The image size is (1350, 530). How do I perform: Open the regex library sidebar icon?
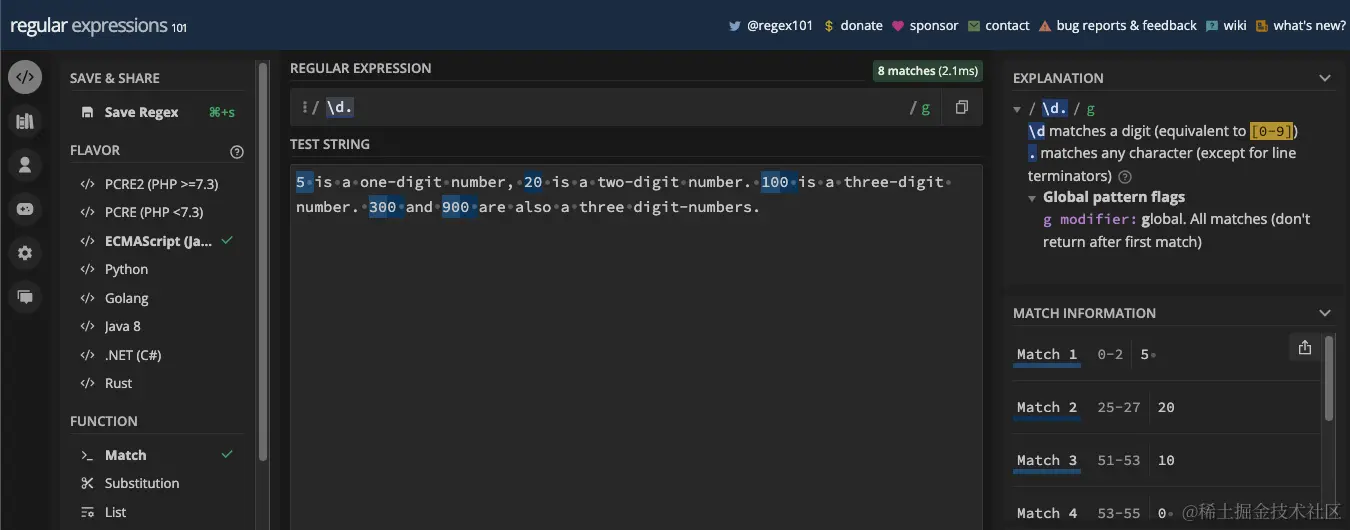pos(25,121)
